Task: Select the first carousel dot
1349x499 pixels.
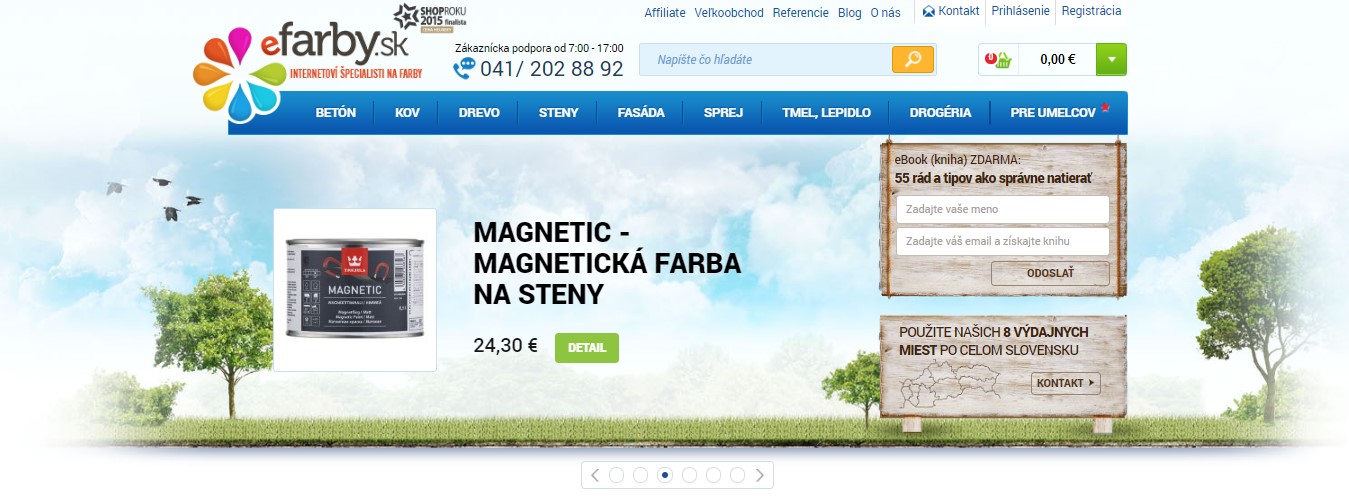Action: click(x=617, y=475)
